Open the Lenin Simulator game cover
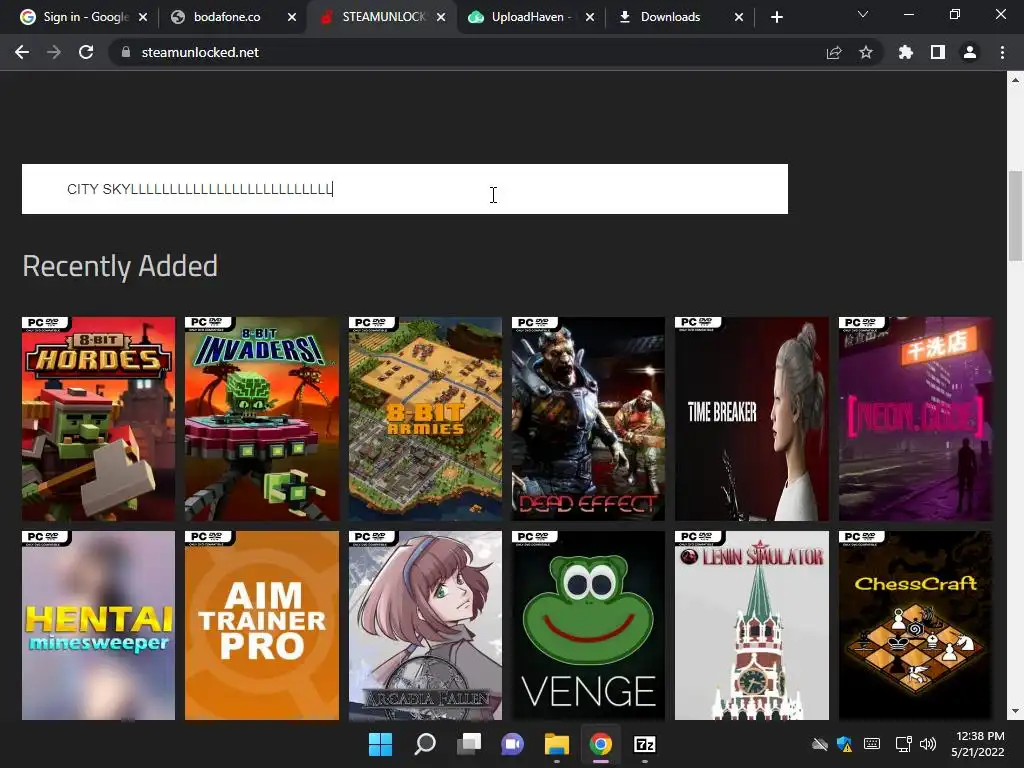 [752, 625]
